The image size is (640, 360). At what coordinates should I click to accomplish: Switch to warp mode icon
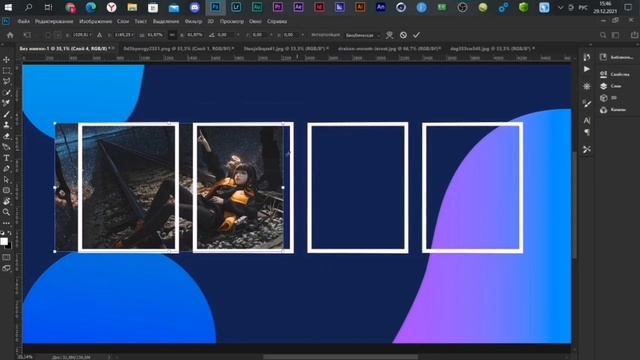pyautogui.click(x=390, y=35)
